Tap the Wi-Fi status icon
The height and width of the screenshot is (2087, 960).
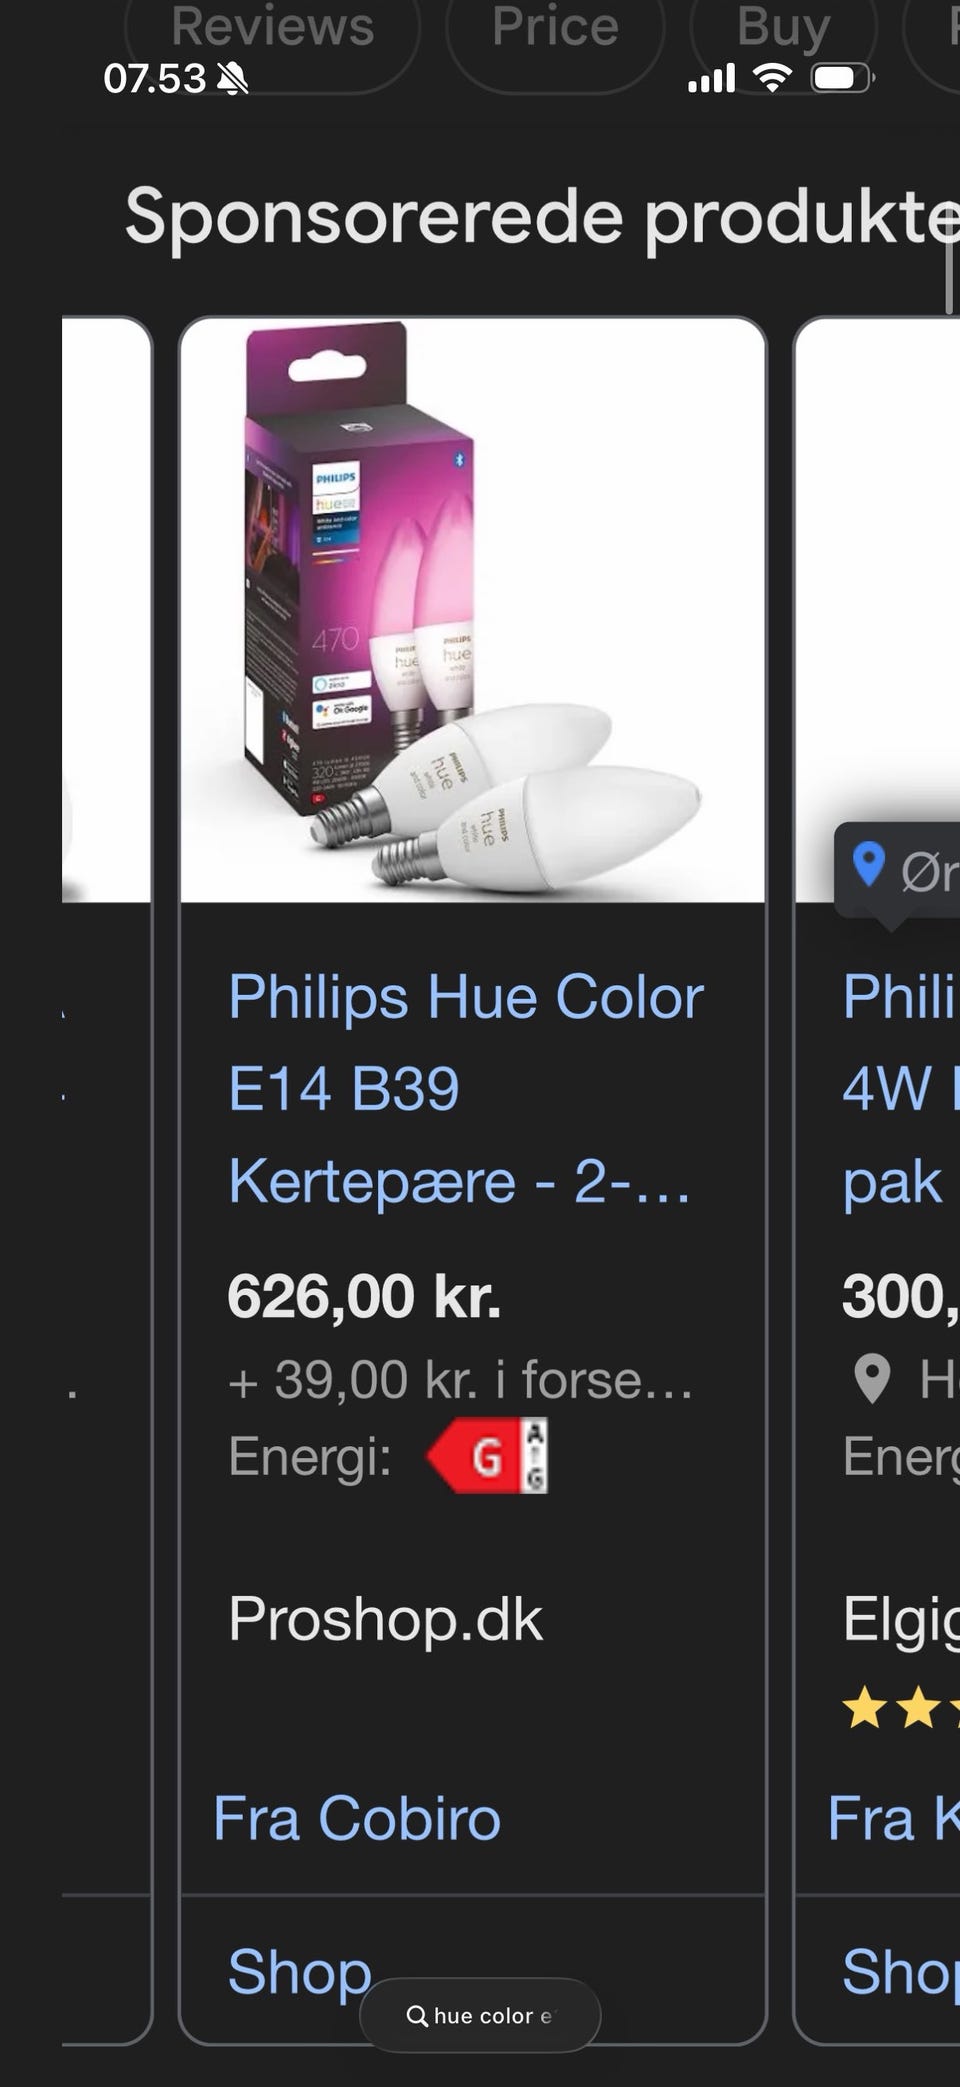click(x=771, y=78)
